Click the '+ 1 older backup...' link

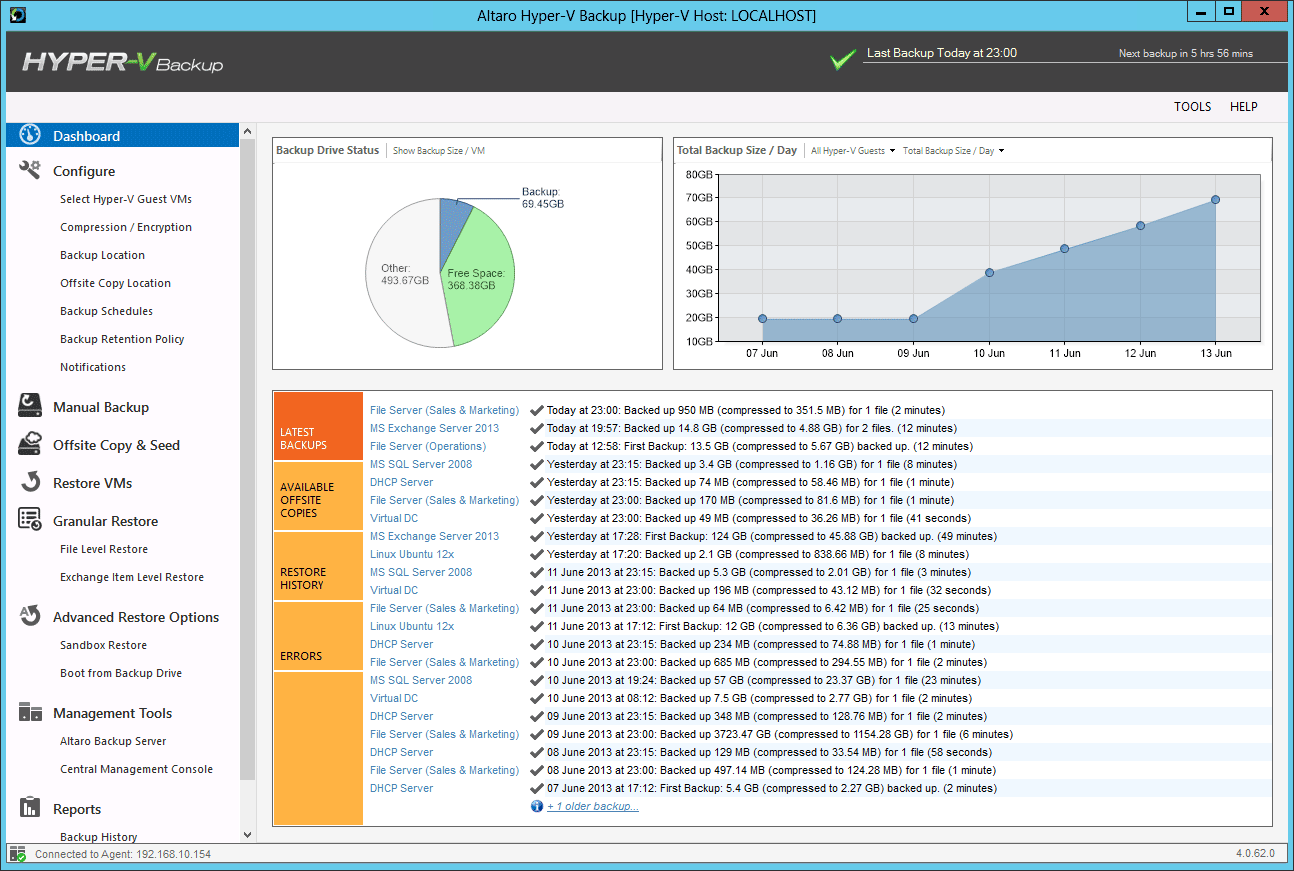(x=593, y=806)
